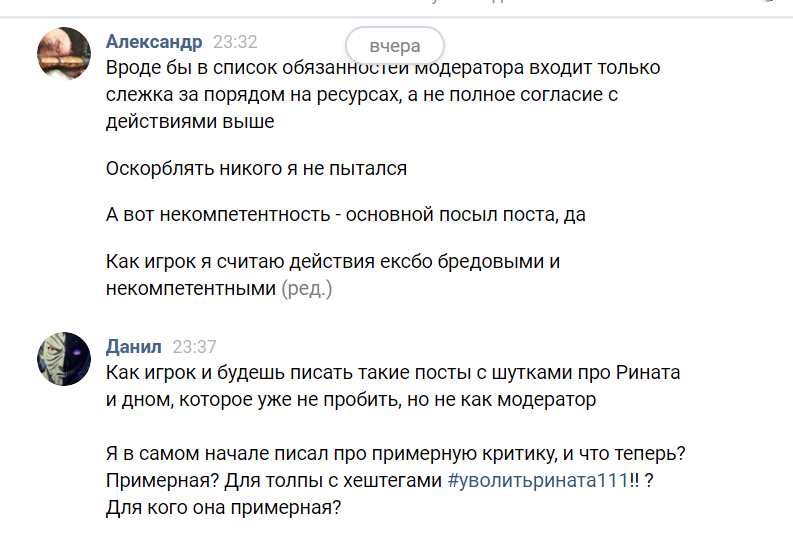793x544 pixels.
Task: Click the вчера date pill
Action: coord(395,46)
